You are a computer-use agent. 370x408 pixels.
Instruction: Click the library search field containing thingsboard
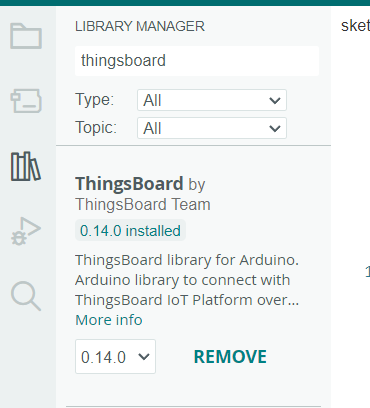(x=197, y=61)
